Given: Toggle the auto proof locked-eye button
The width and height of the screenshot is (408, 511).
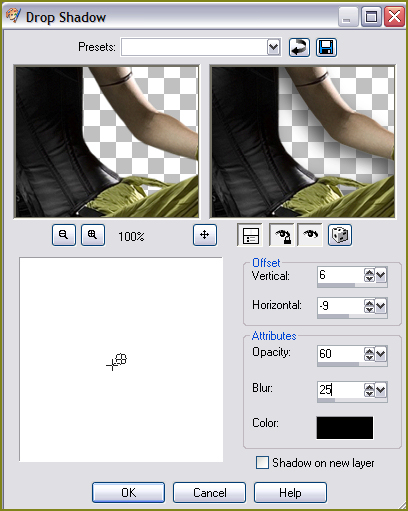Looking at the screenshot, I should [x=282, y=235].
